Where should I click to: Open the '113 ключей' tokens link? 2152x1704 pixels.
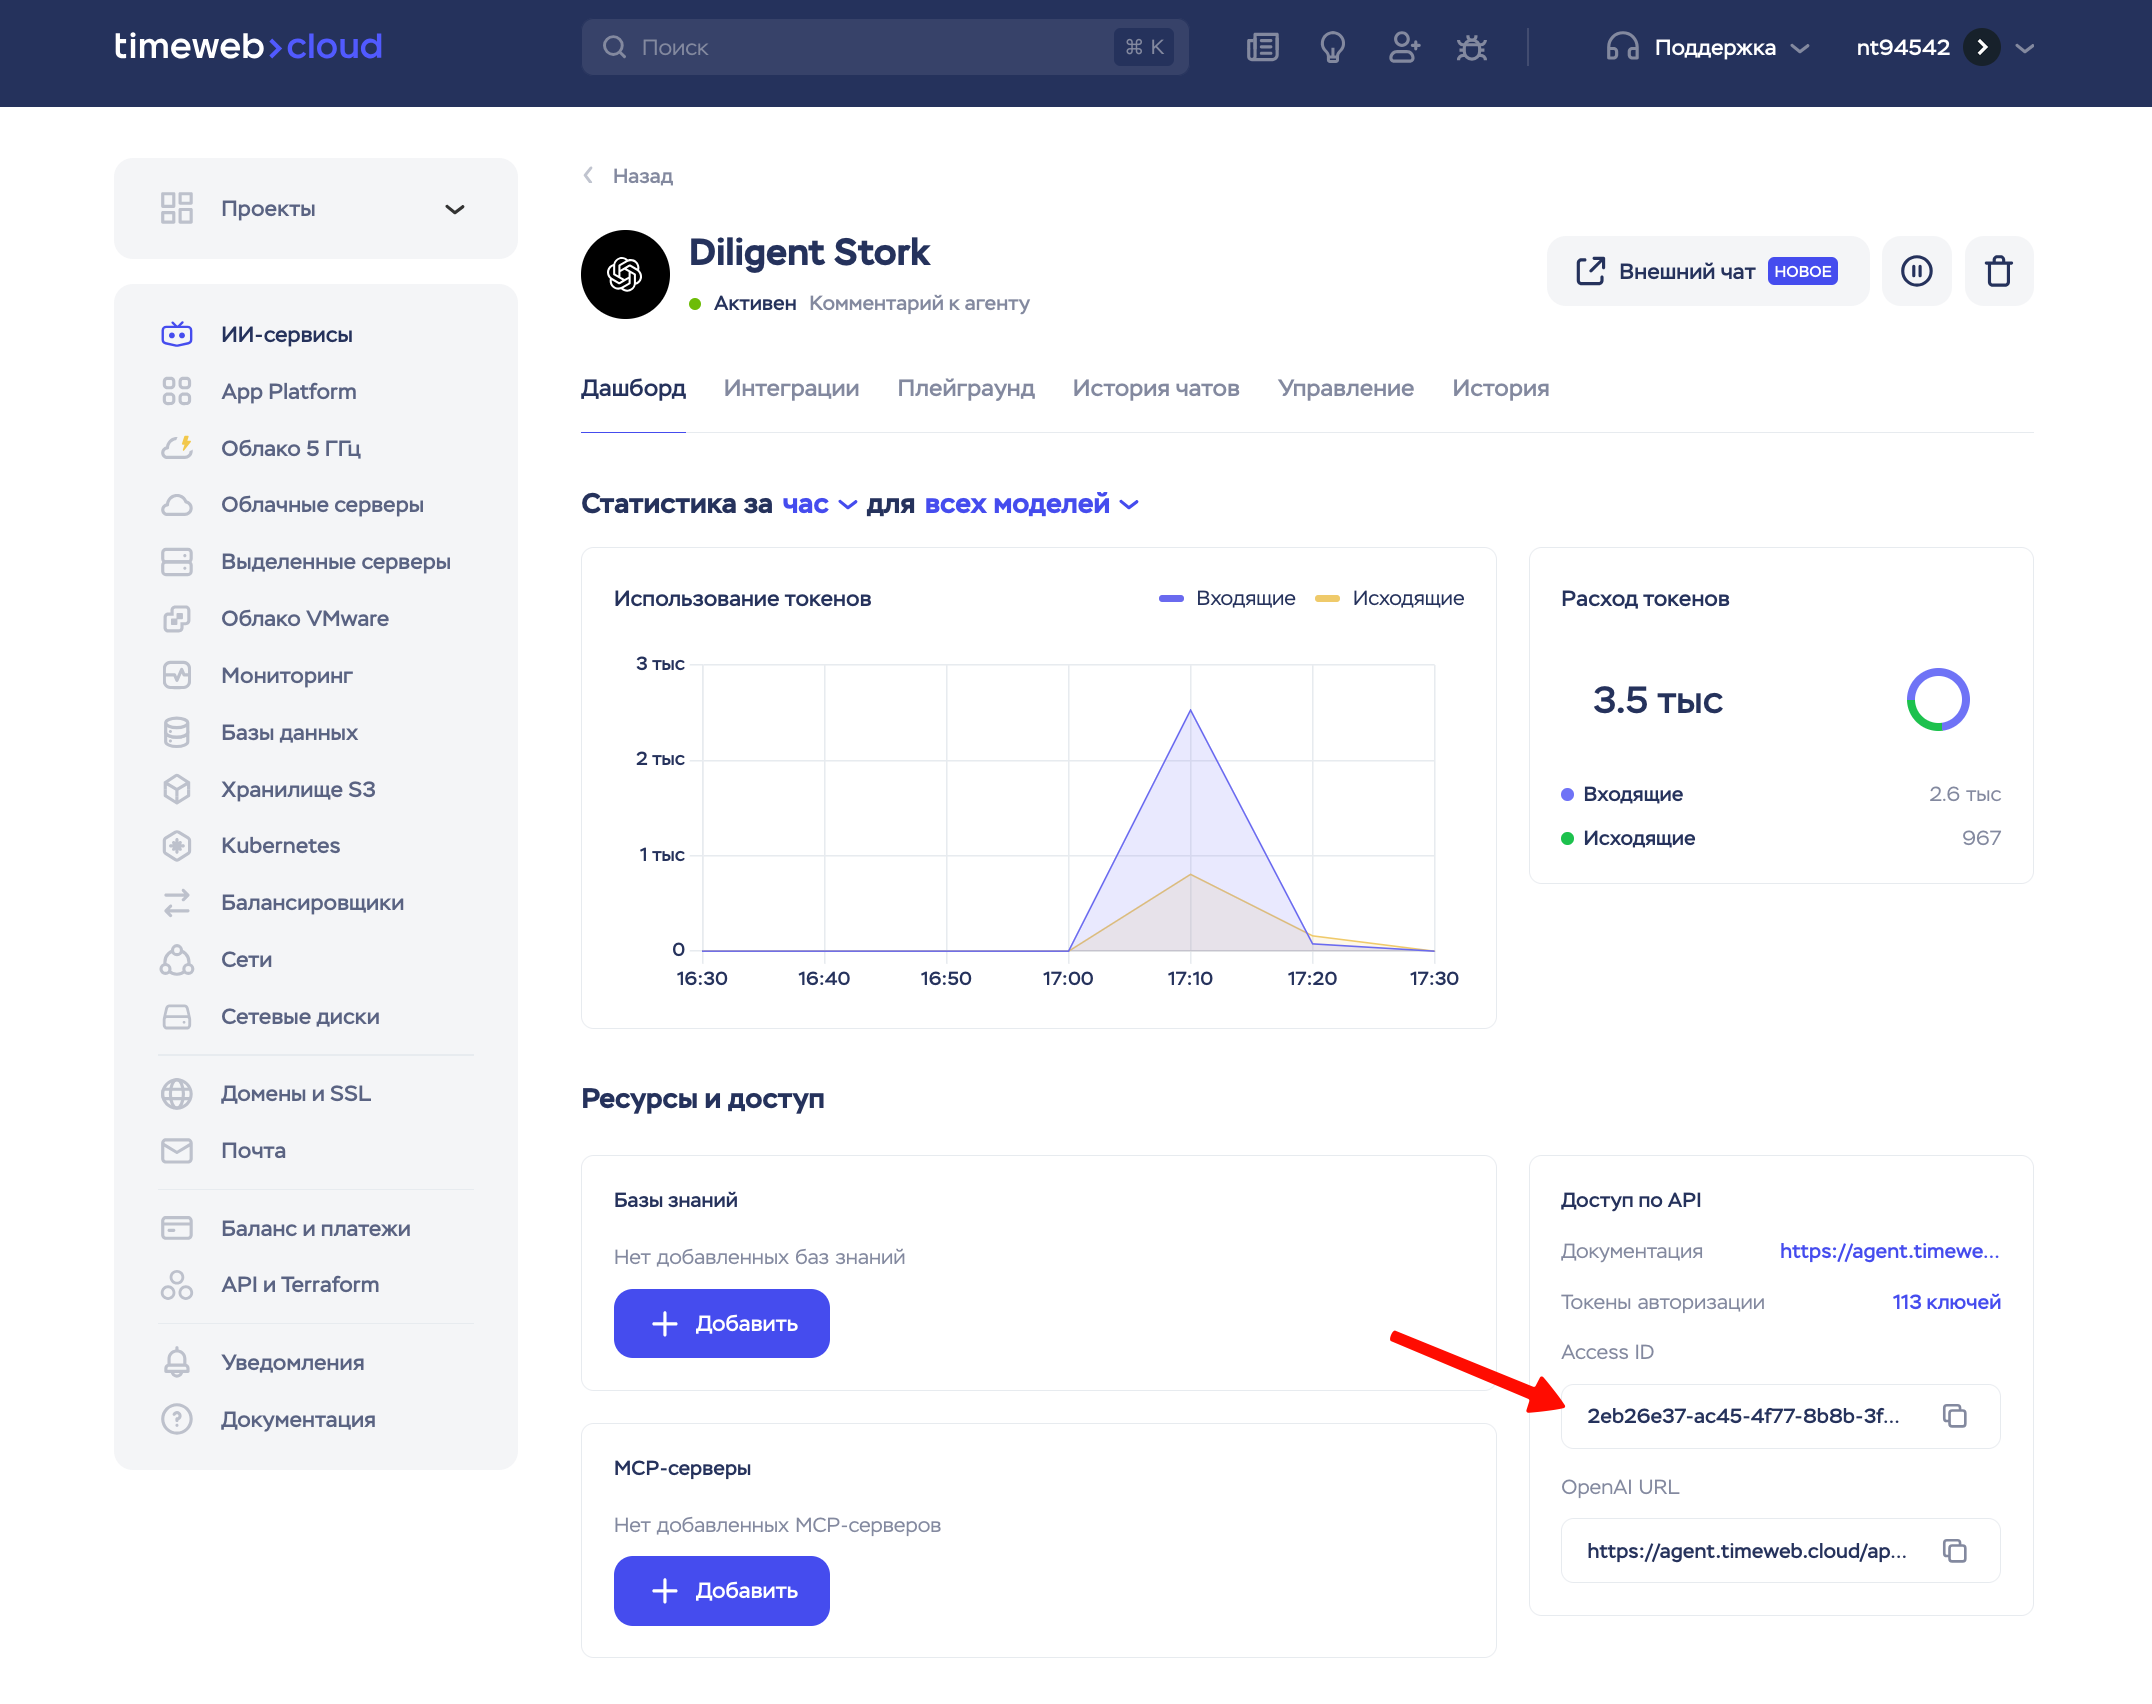1946,1302
